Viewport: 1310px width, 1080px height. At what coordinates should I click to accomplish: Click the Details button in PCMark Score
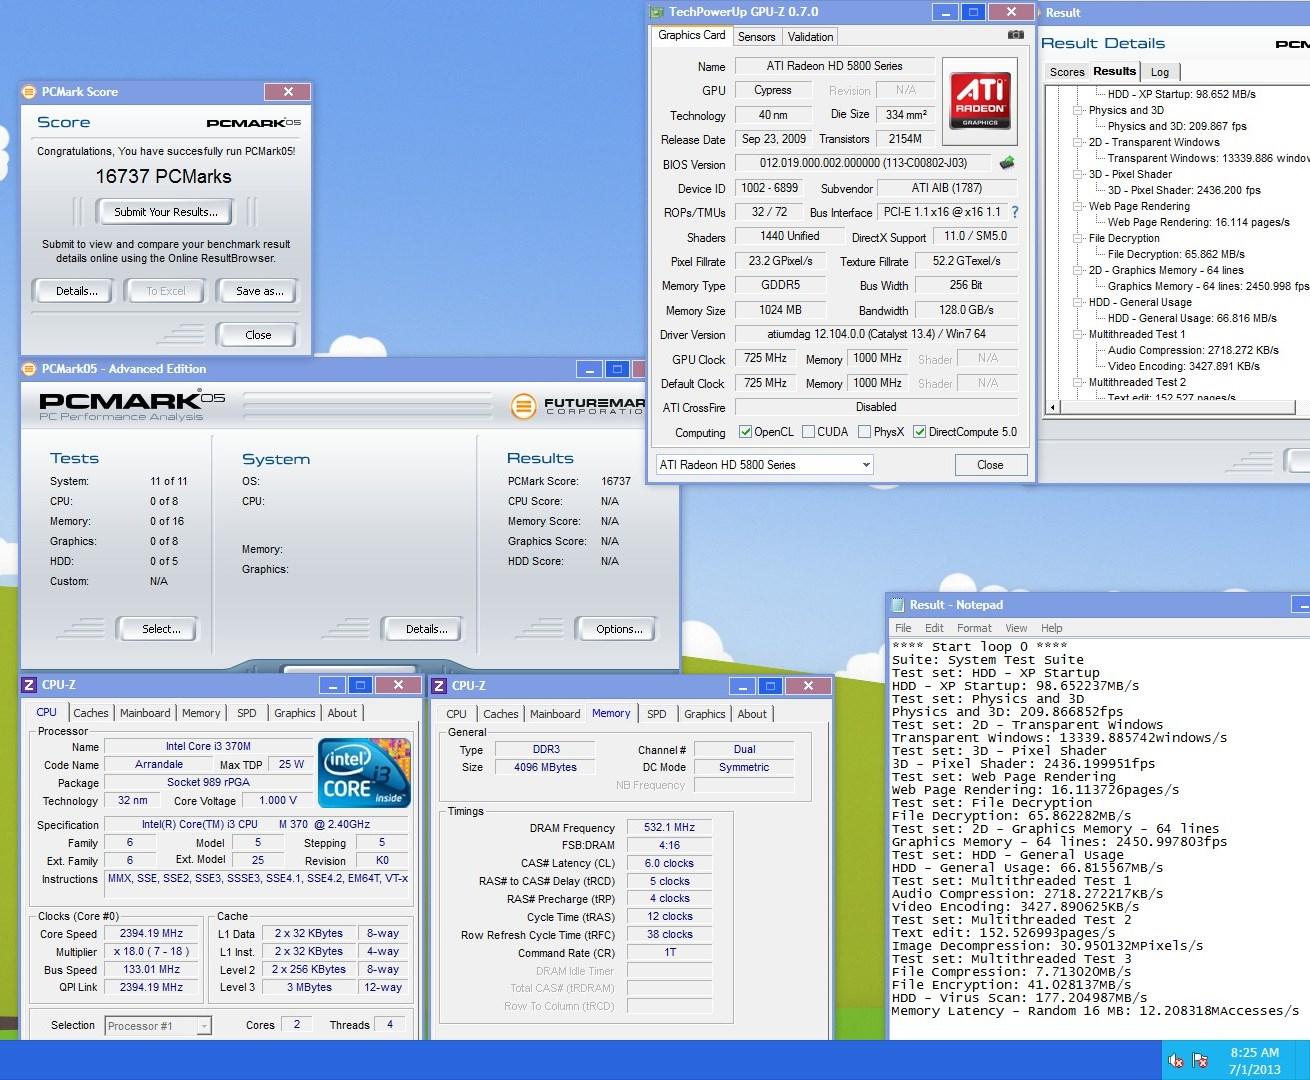[77, 291]
